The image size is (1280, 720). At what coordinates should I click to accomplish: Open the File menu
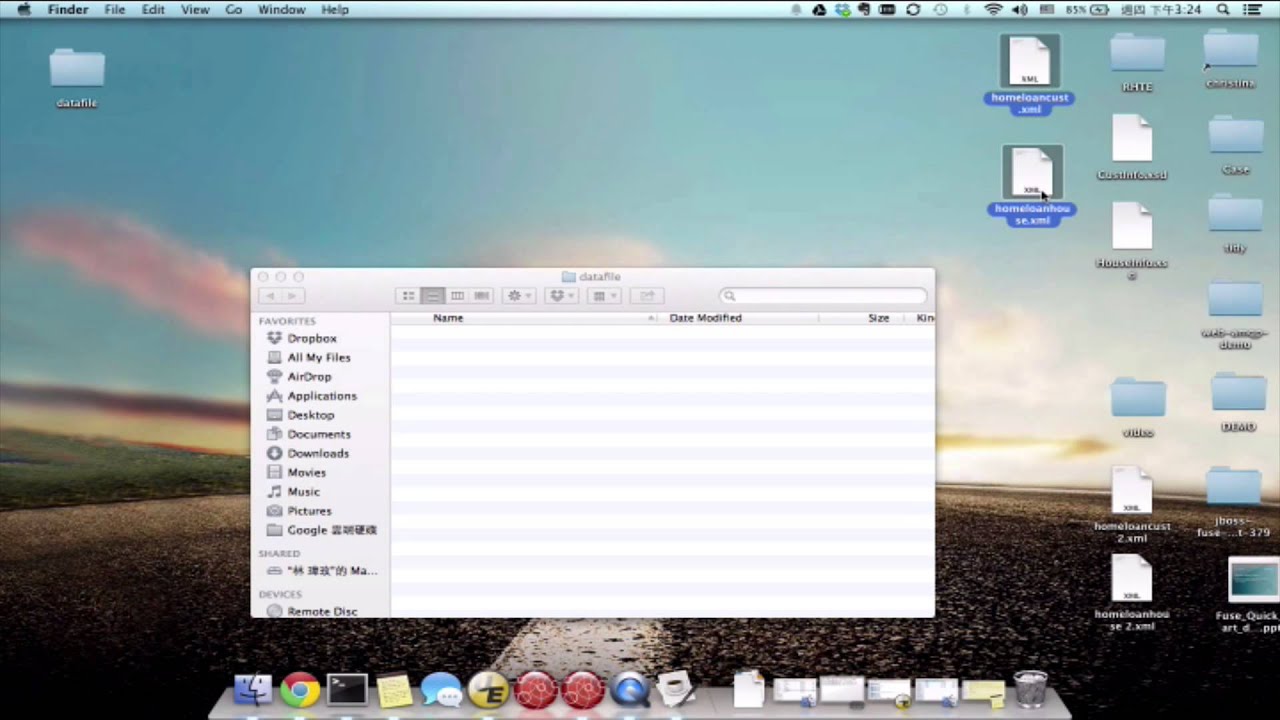(x=115, y=9)
